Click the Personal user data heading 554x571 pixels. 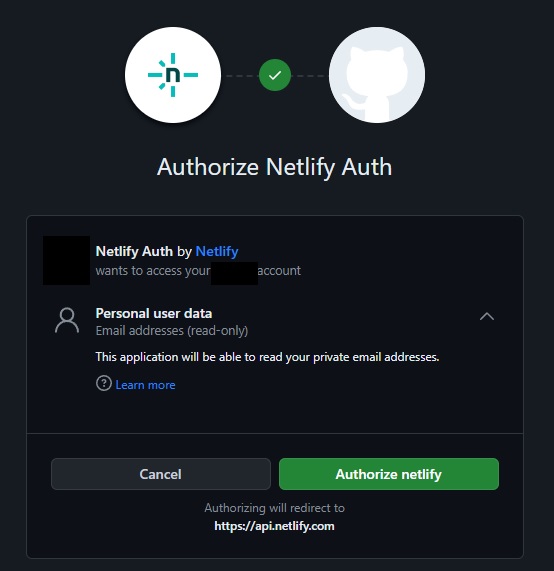pyautogui.click(x=154, y=314)
